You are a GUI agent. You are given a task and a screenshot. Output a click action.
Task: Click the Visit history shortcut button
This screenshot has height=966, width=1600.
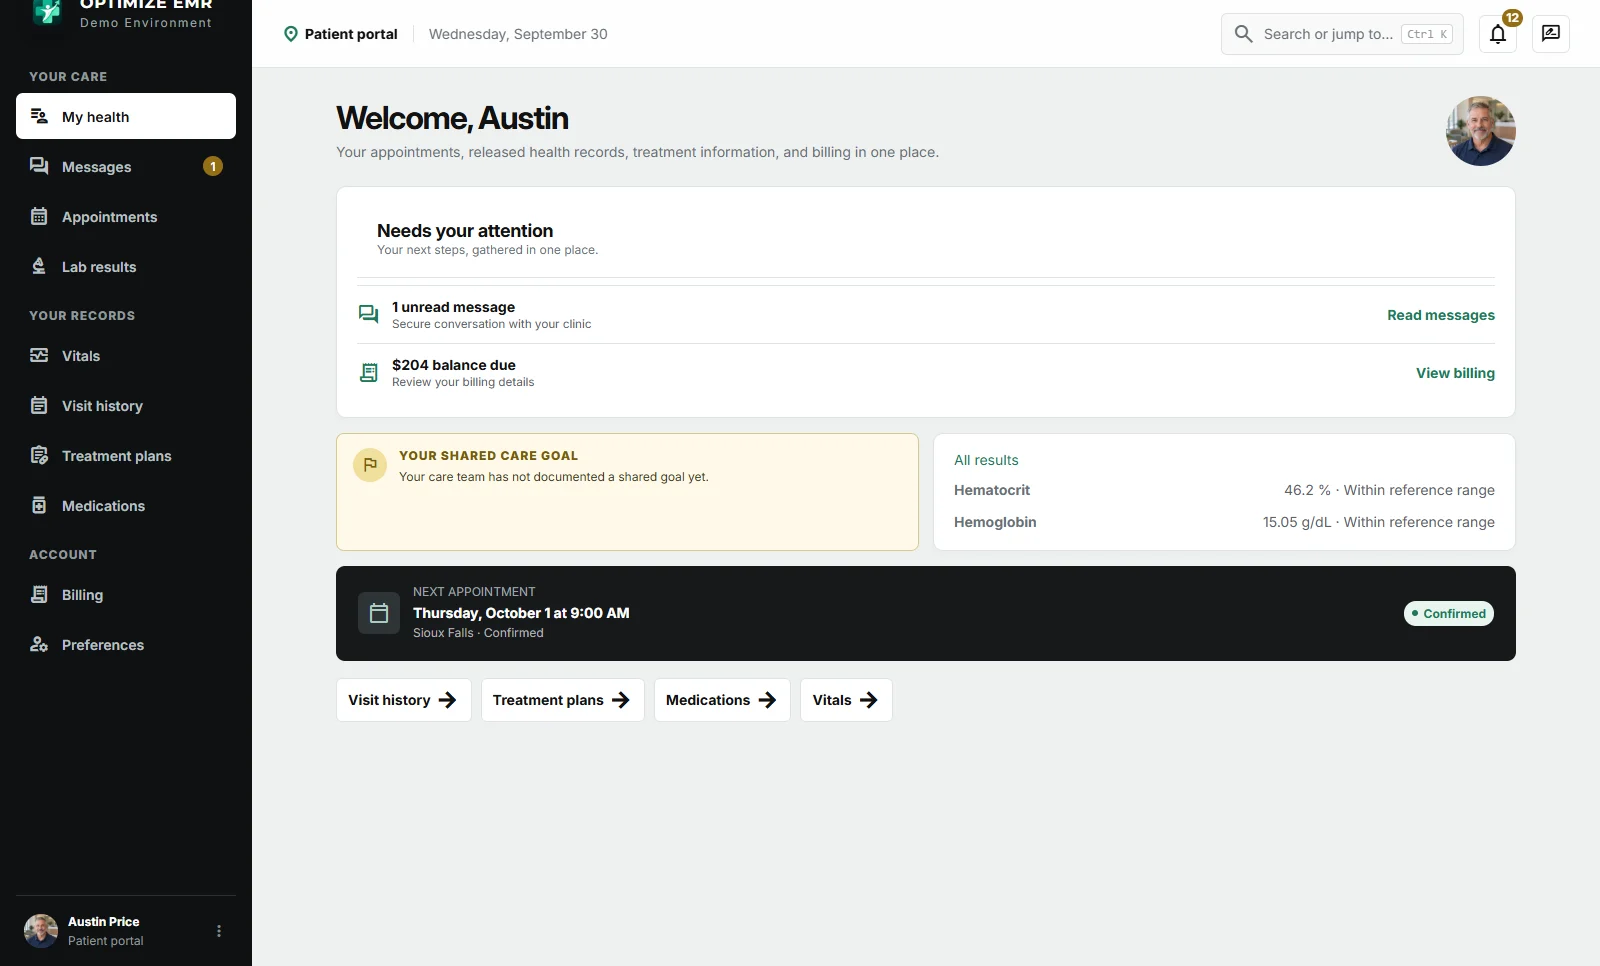[x=403, y=700]
